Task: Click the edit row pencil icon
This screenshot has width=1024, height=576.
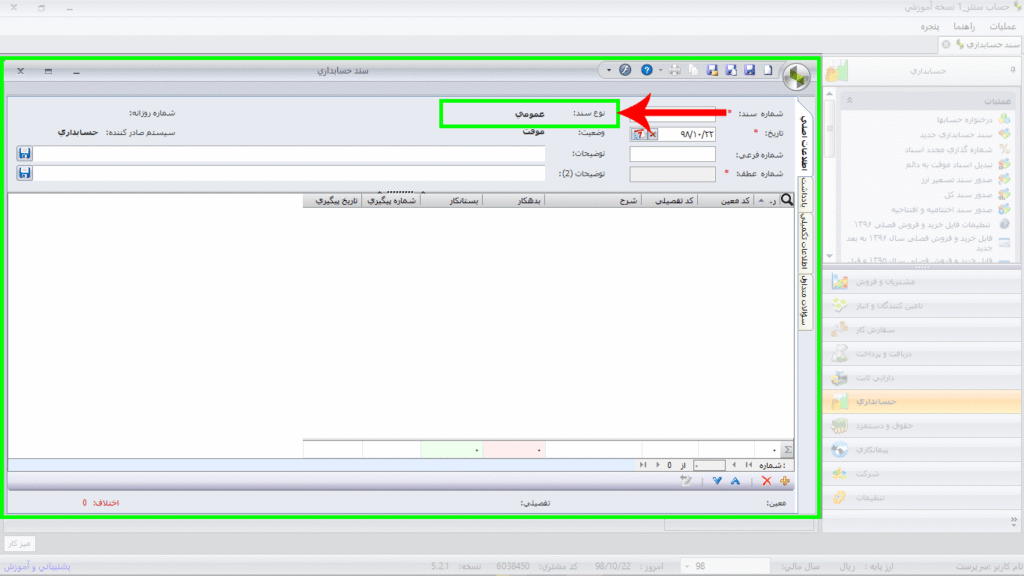Action: coord(686,481)
